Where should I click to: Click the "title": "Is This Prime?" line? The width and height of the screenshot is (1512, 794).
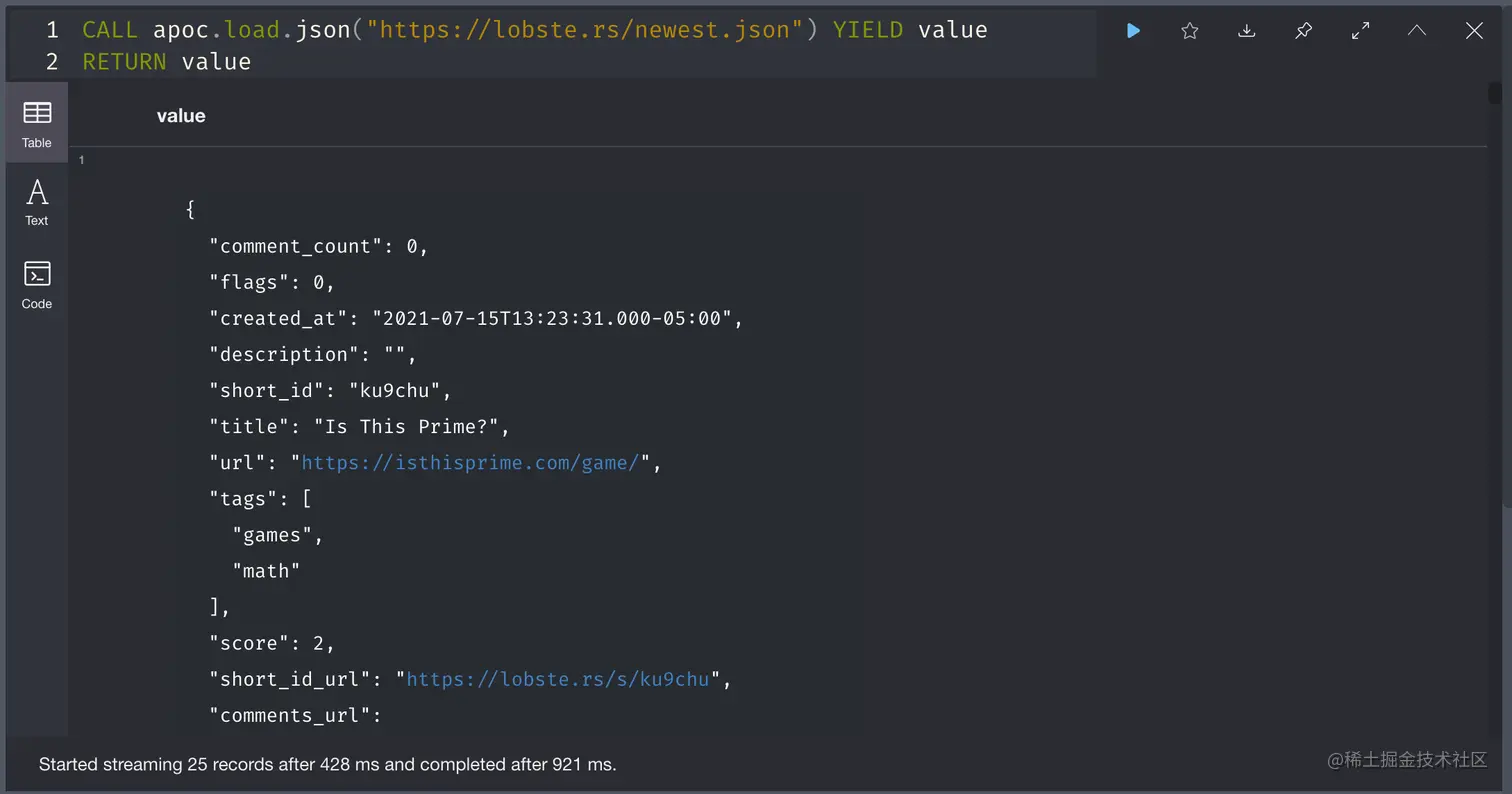coord(360,427)
